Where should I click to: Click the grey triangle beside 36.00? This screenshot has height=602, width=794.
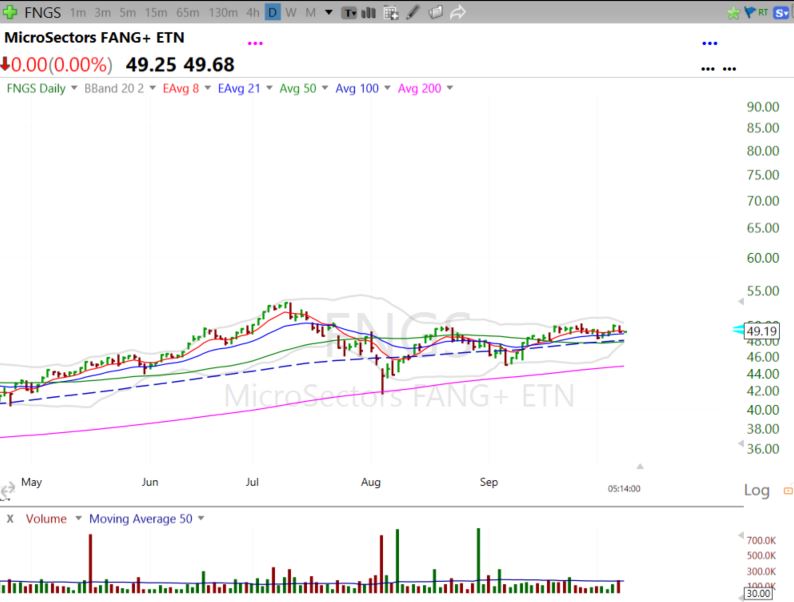coord(741,444)
